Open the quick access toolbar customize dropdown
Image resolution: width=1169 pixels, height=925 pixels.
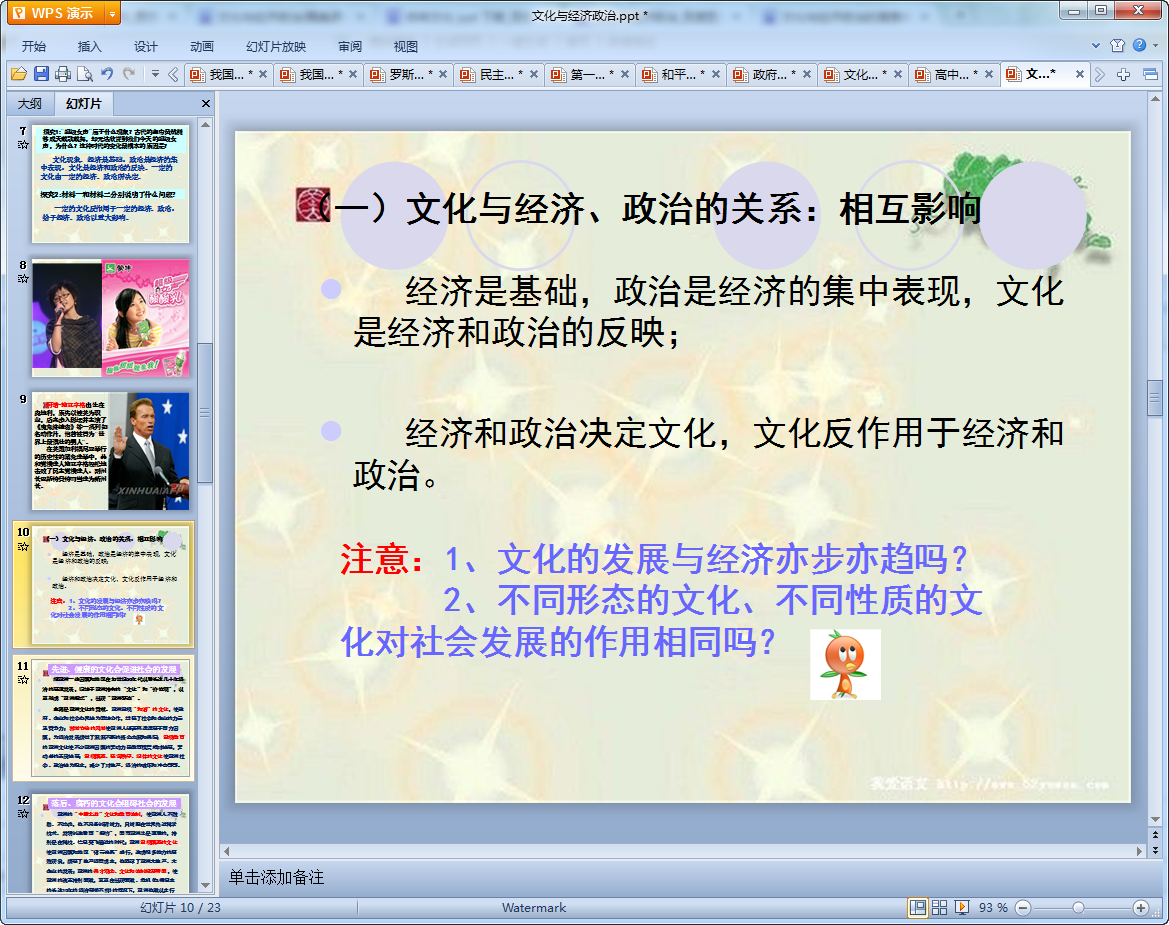[x=155, y=74]
